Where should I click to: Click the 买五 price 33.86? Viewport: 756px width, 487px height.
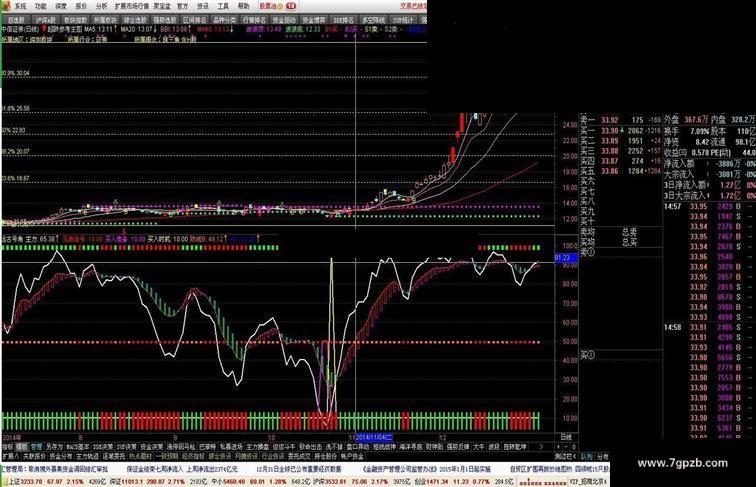coord(609,171)
